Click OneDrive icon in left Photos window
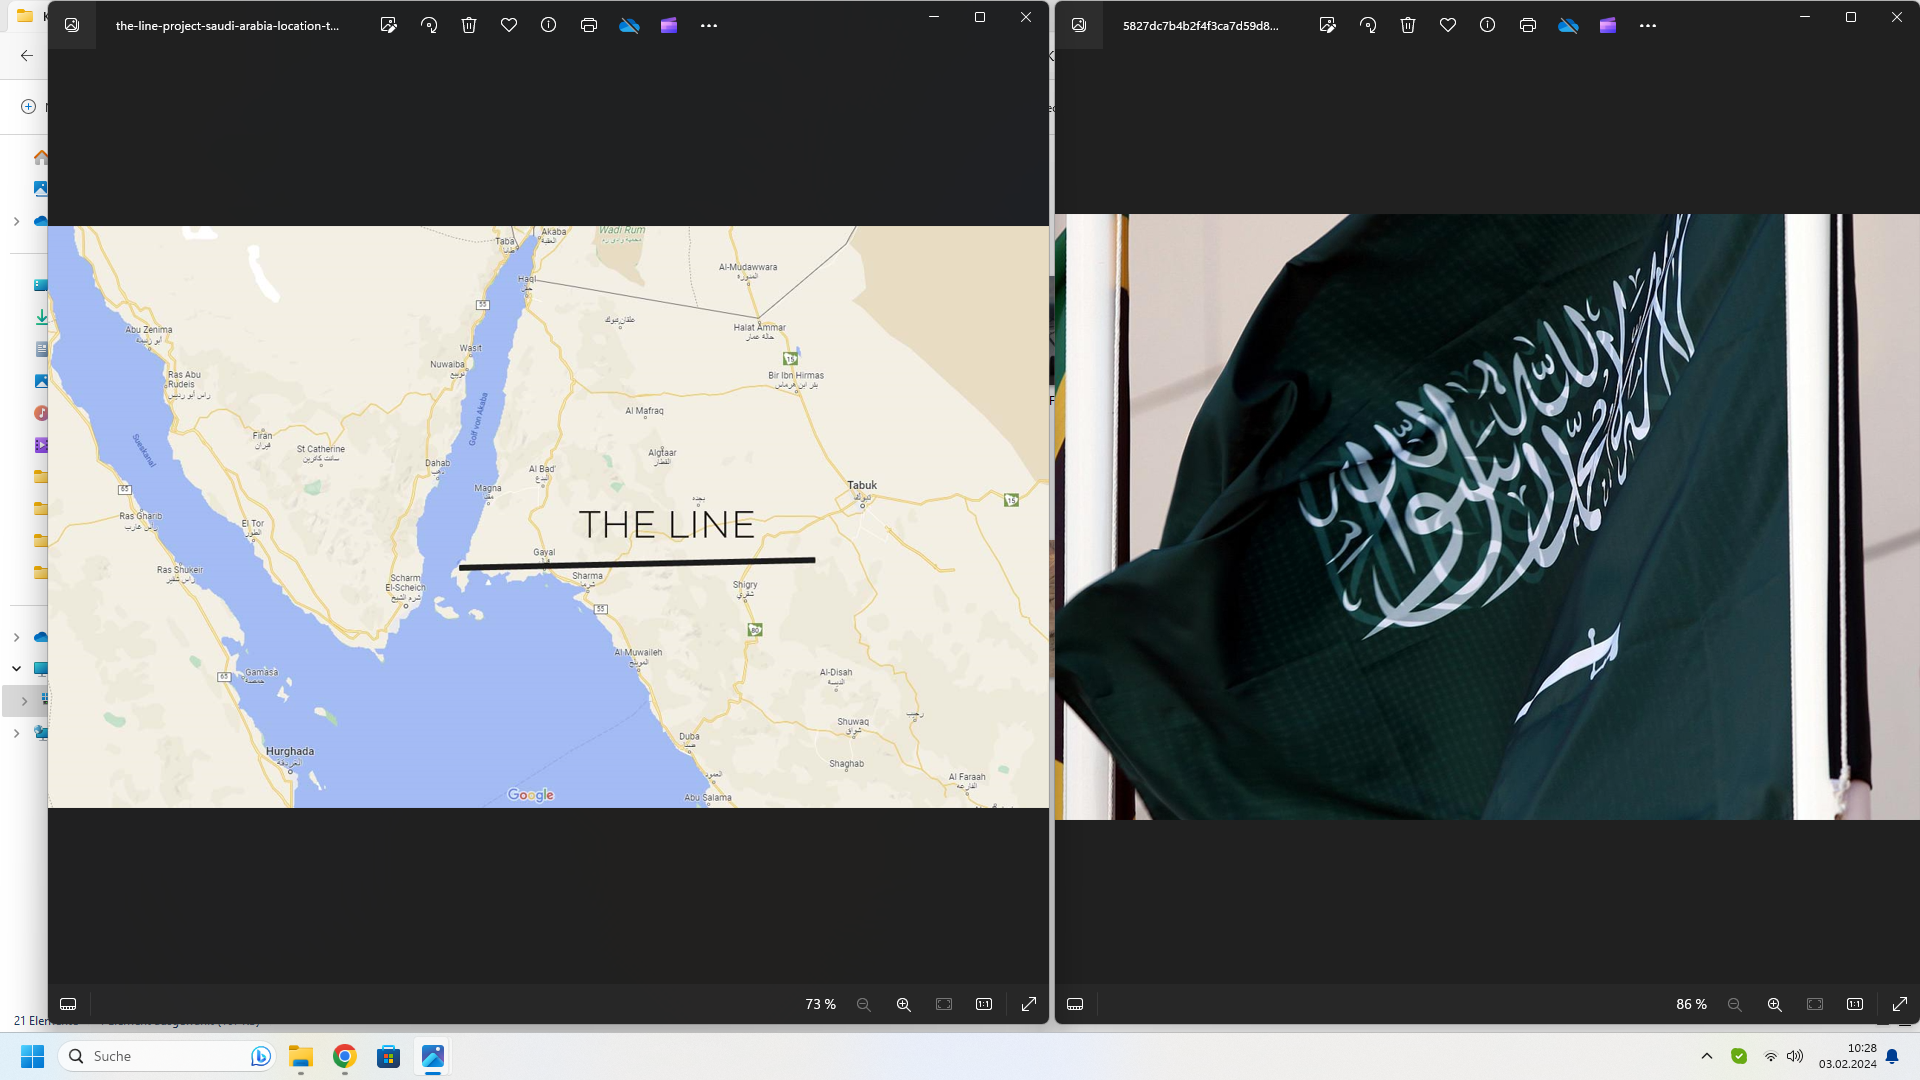The image size is (1920, 1080). coord(629,26)
